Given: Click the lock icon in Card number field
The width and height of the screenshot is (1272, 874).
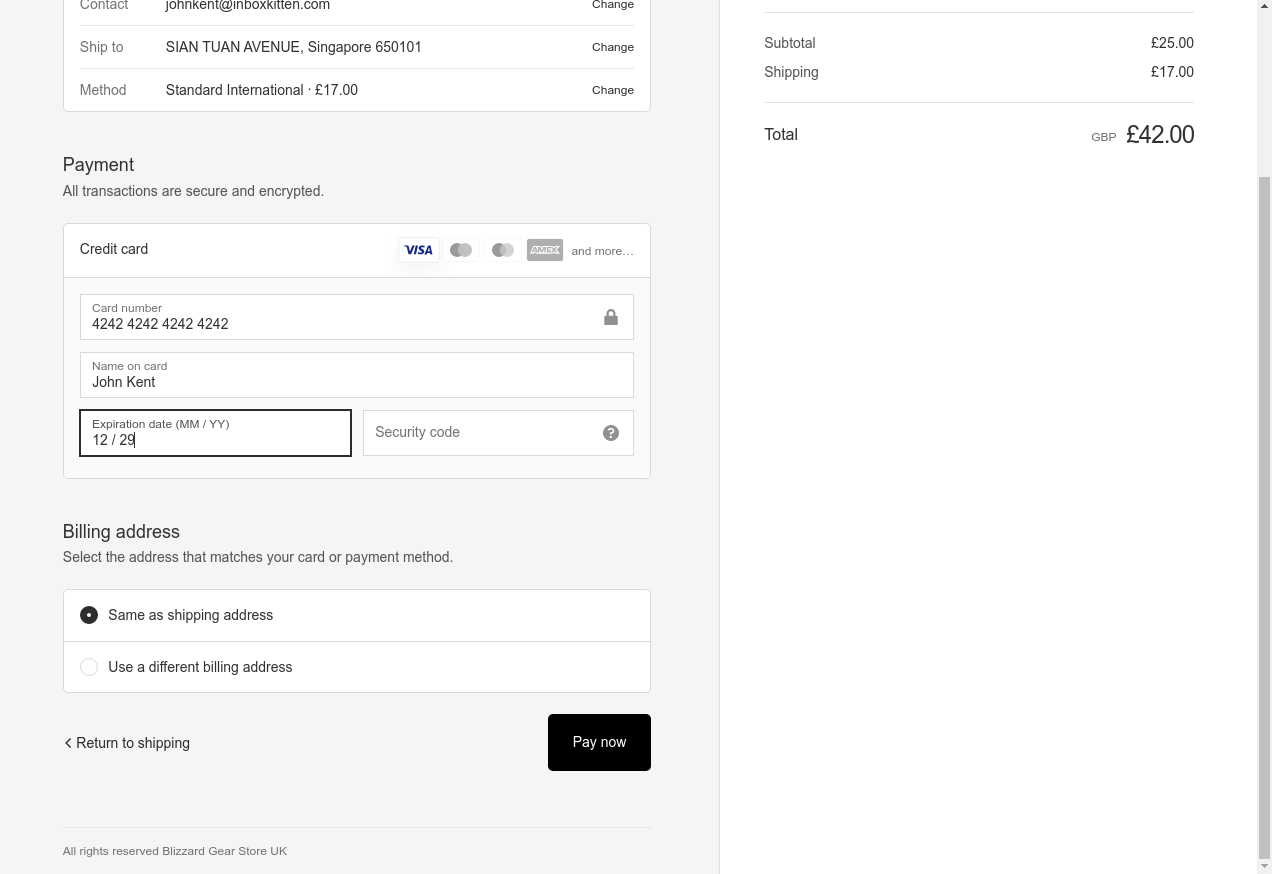Looking at the screenshot, I should pos(611,317).
